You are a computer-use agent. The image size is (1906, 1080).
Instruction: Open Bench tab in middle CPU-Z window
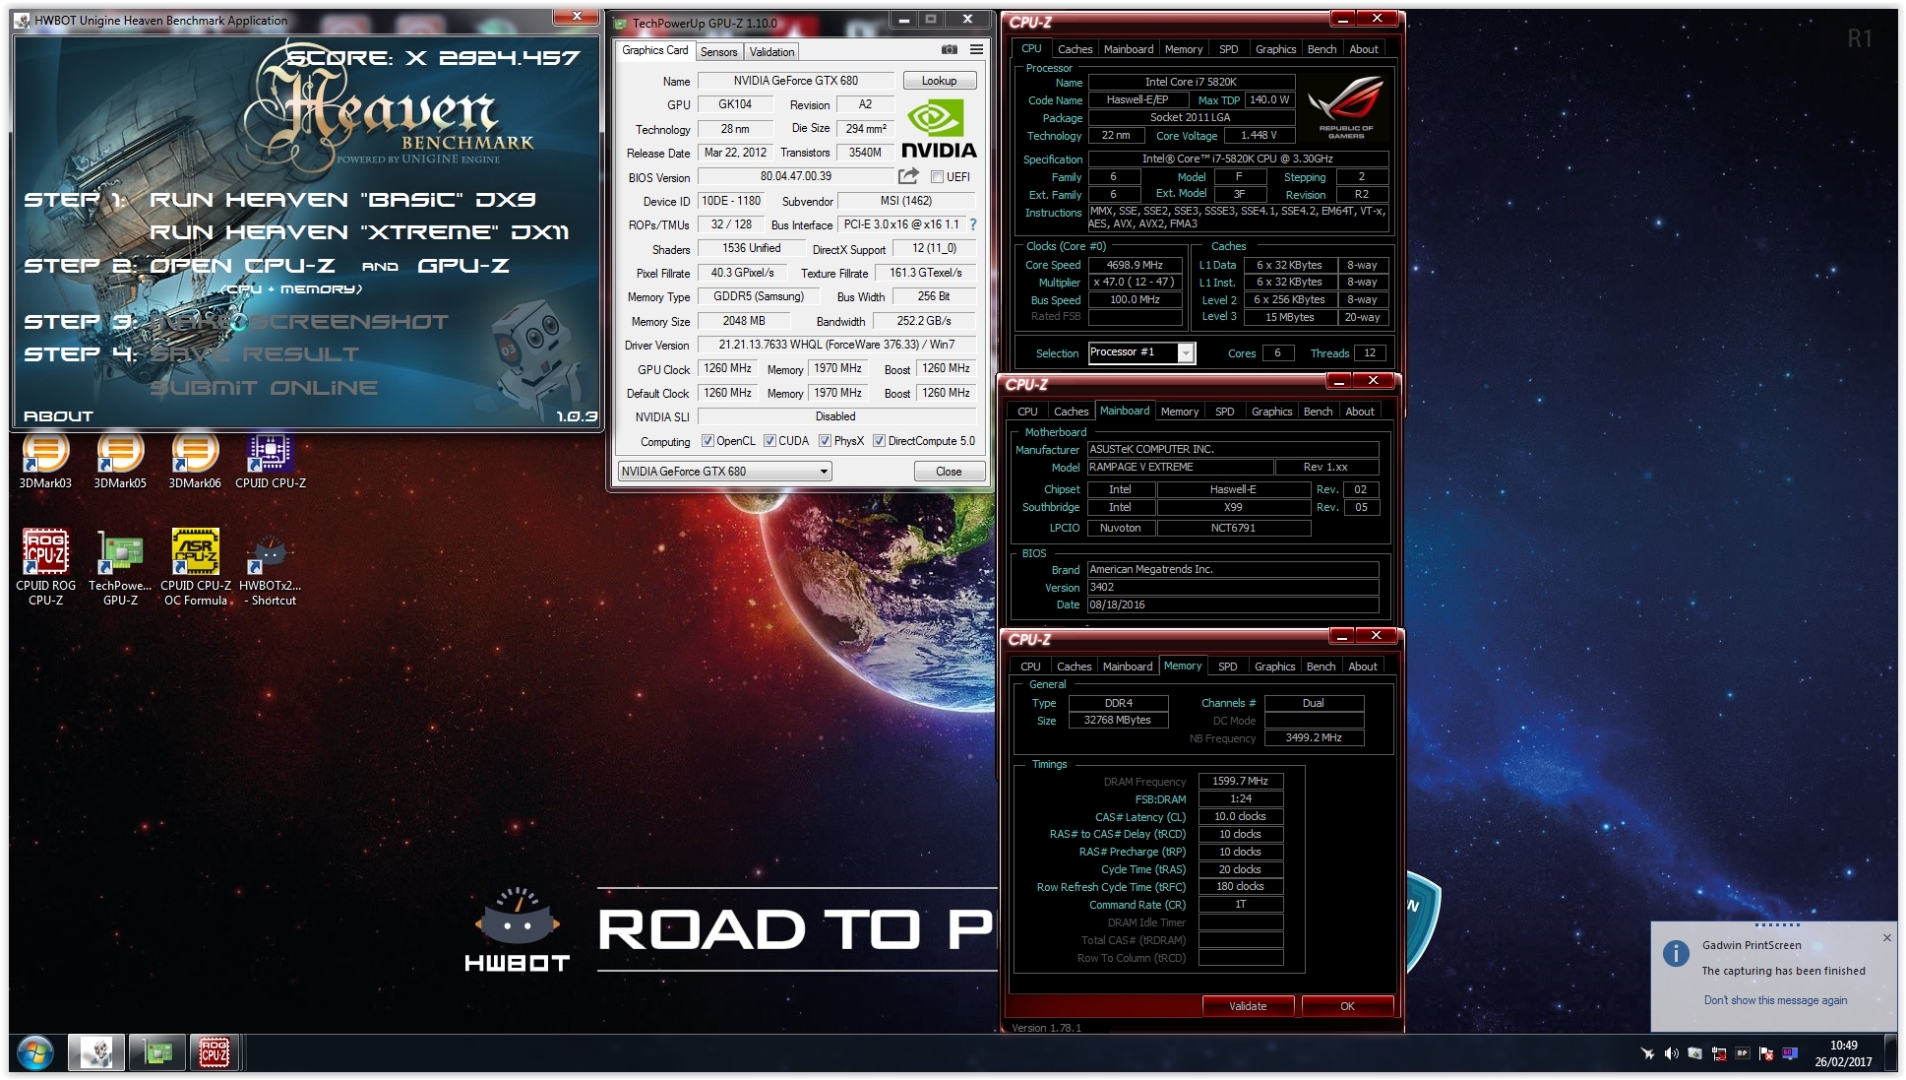coord(1317,411)
